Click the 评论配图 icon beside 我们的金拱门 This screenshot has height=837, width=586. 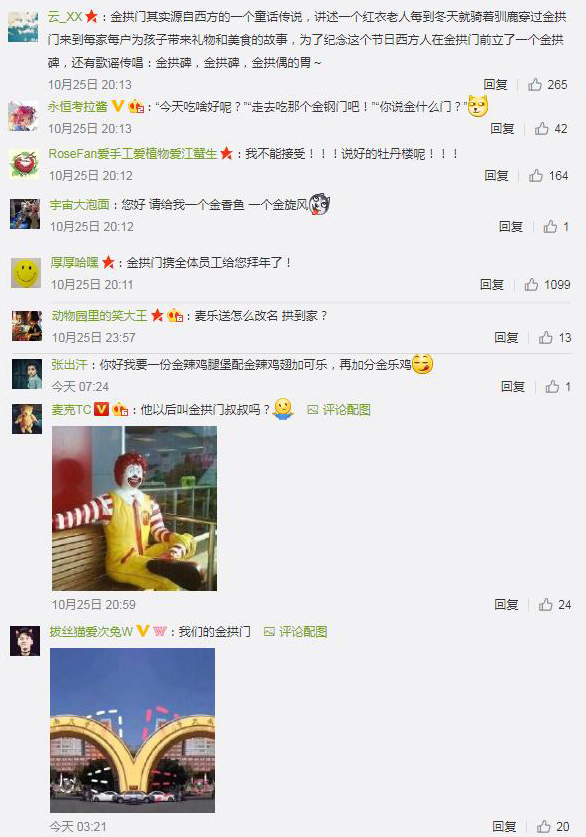coord(270,631)
